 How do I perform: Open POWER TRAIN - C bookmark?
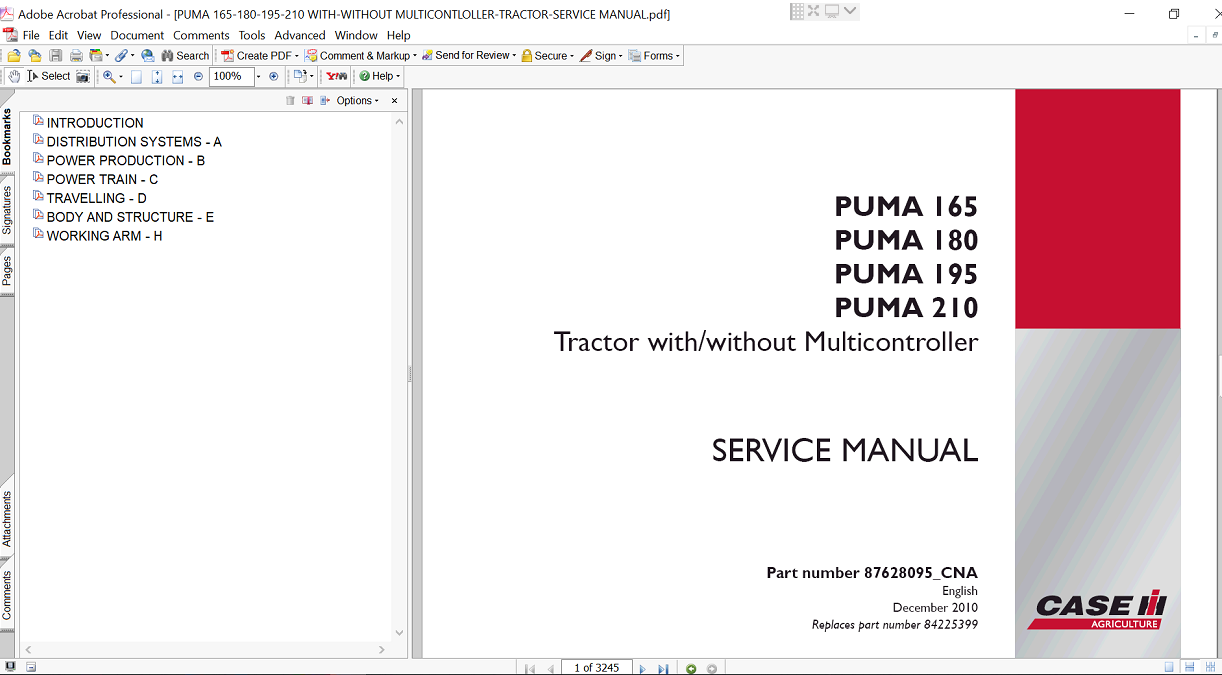coord(102,179)
